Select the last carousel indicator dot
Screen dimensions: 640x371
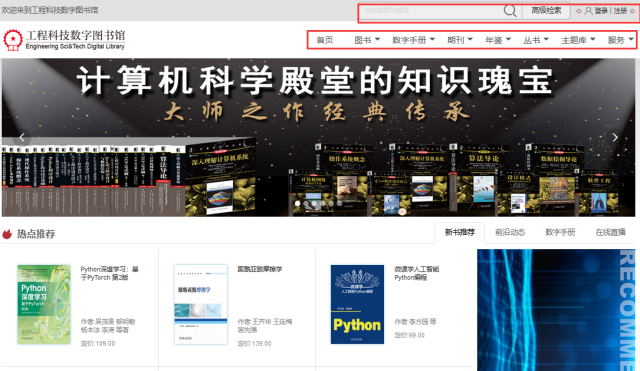tap(340, 203)
